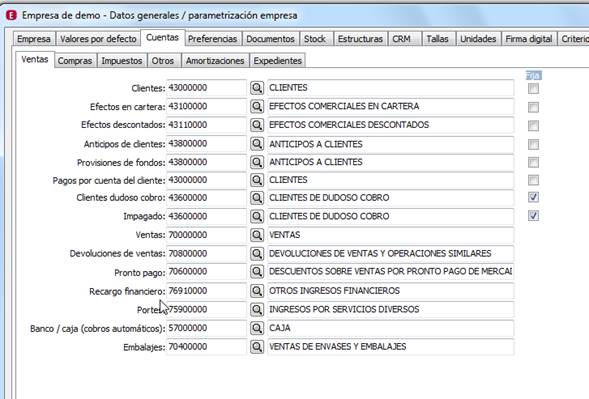Go to the Tallas tab
589x399 pixels.
tap(438, 39)
